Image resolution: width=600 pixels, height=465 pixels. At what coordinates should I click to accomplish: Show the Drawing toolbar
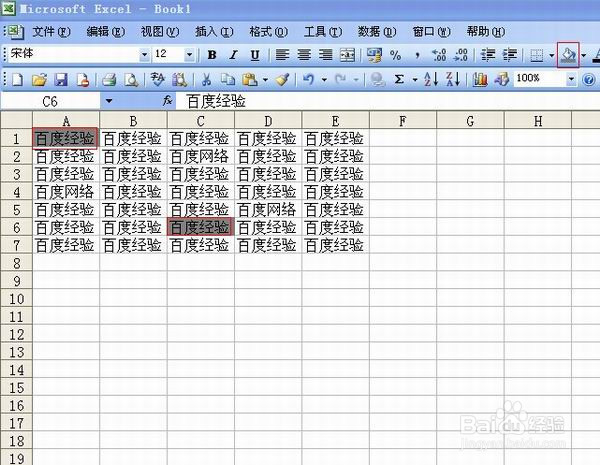click(502, 80)
